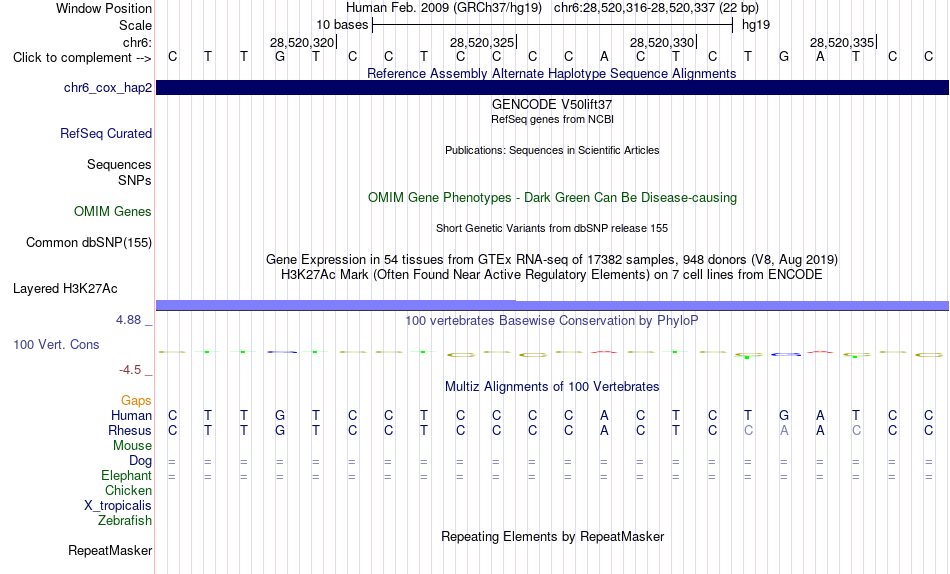Viewport: 950px width, 574px height.
Task: Open 'Repeating Elements by RepeatMasker' title
Action: (552, 537)
